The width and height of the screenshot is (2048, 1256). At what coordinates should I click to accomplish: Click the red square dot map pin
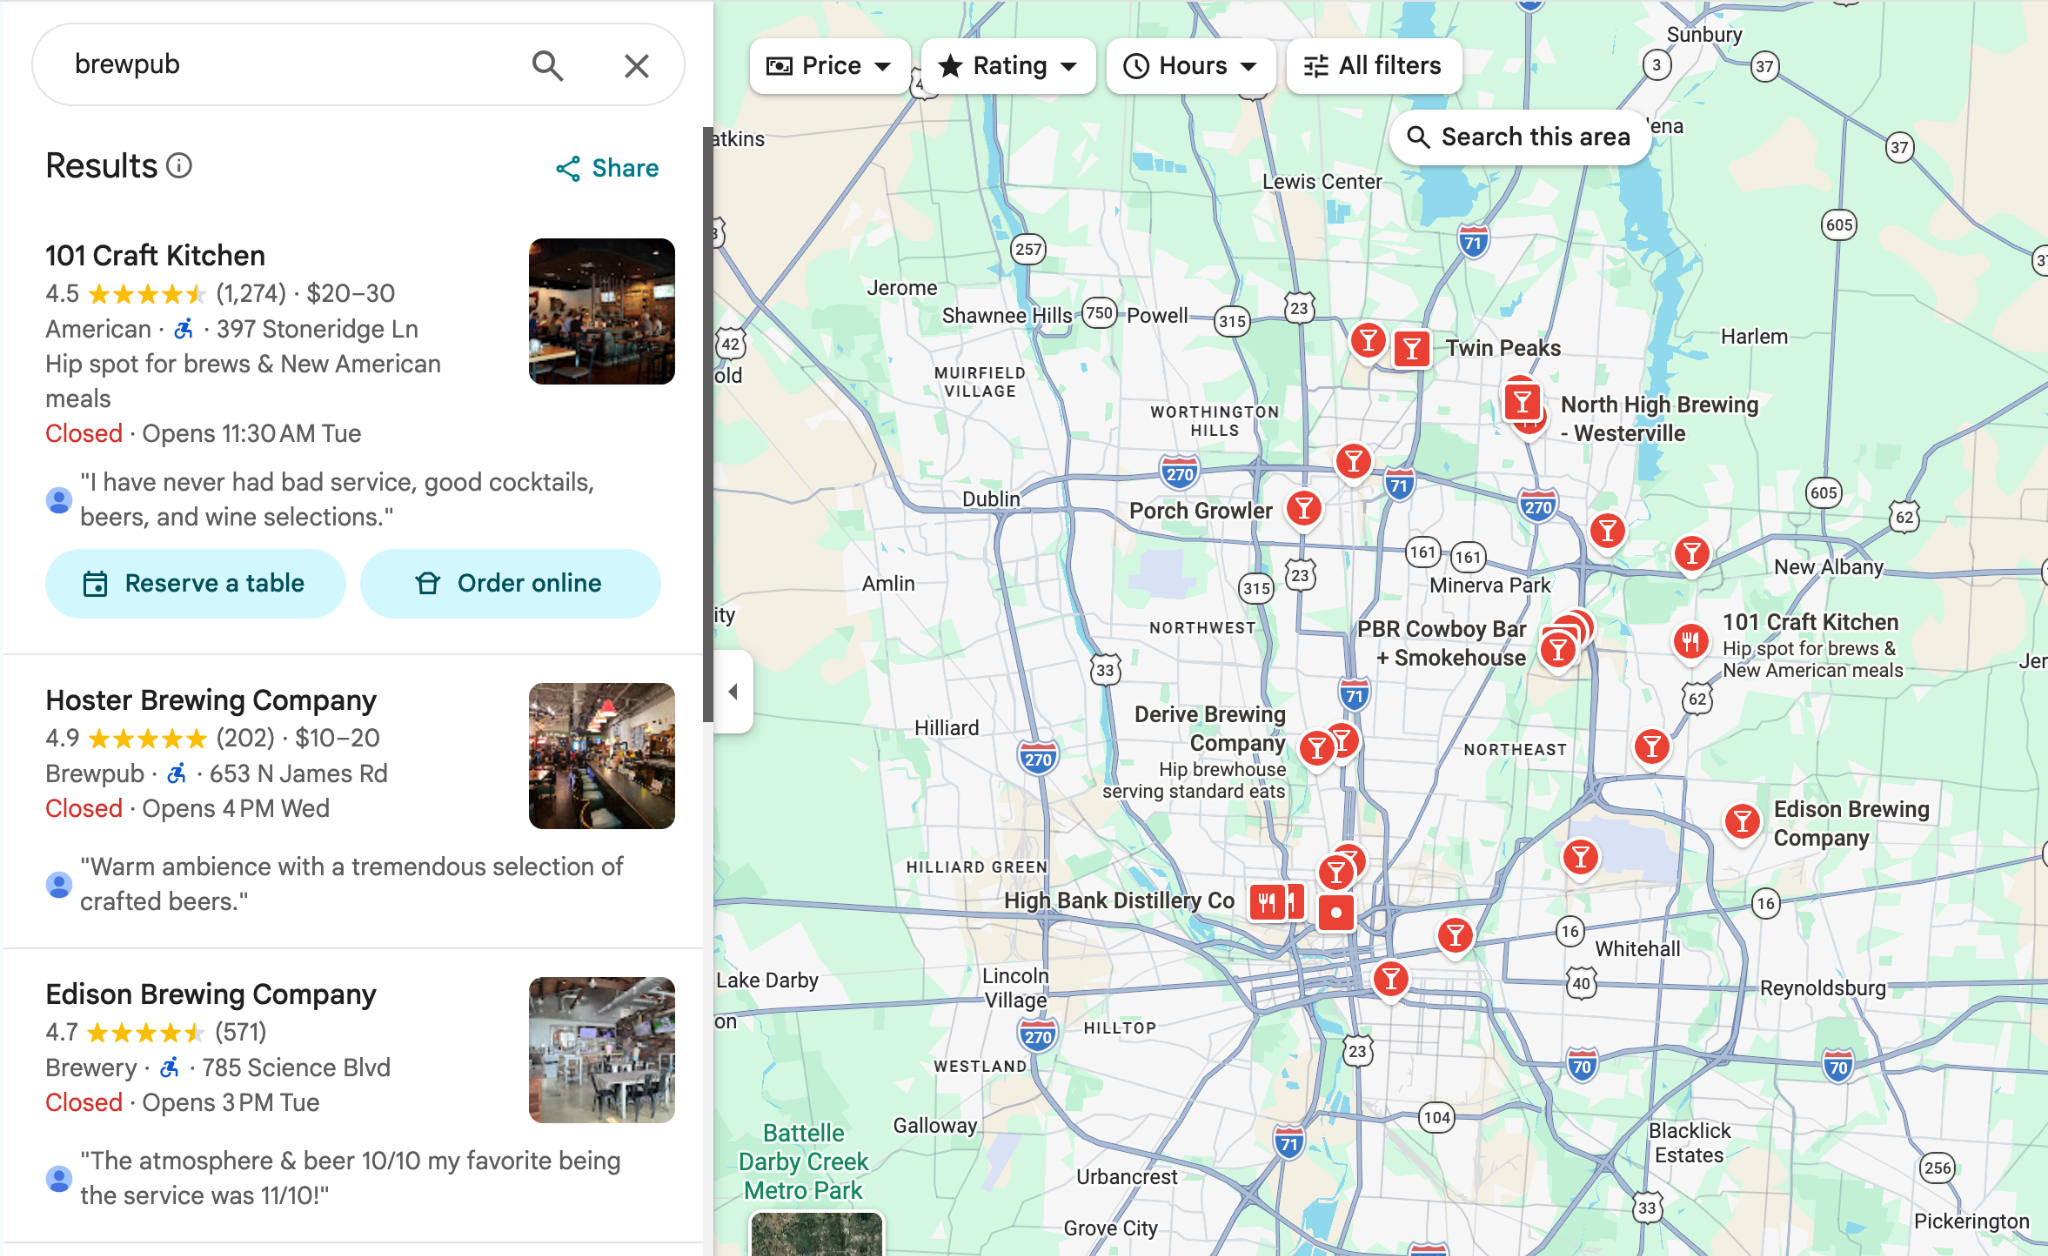(1336, 912)
